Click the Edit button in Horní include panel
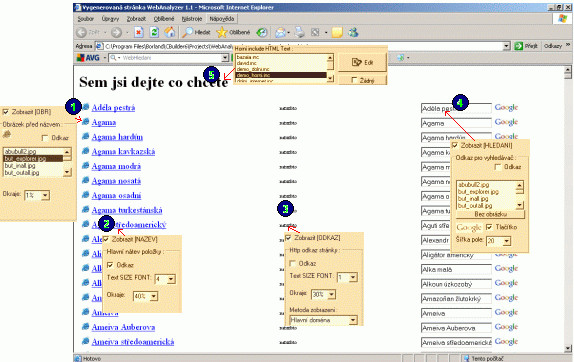574x362 pixels. click(362, 62)
